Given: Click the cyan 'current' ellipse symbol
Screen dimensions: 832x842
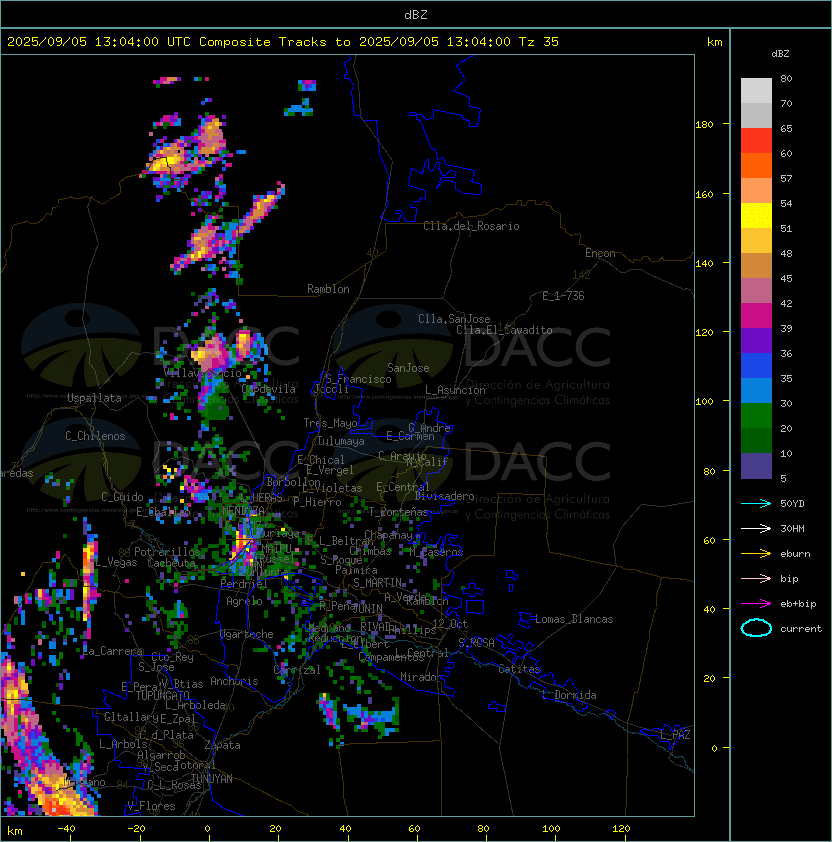Looking at the screenshot, I should (756, 628).
